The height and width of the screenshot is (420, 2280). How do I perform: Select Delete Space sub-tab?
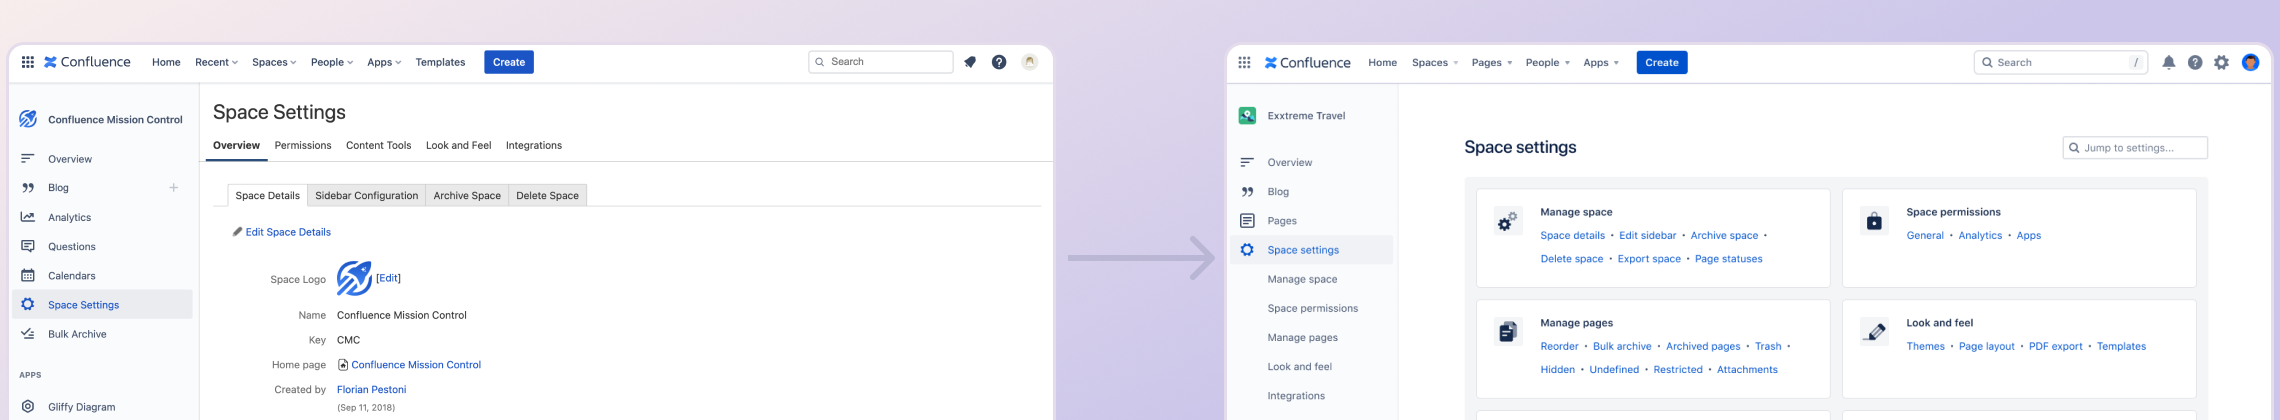547,195
